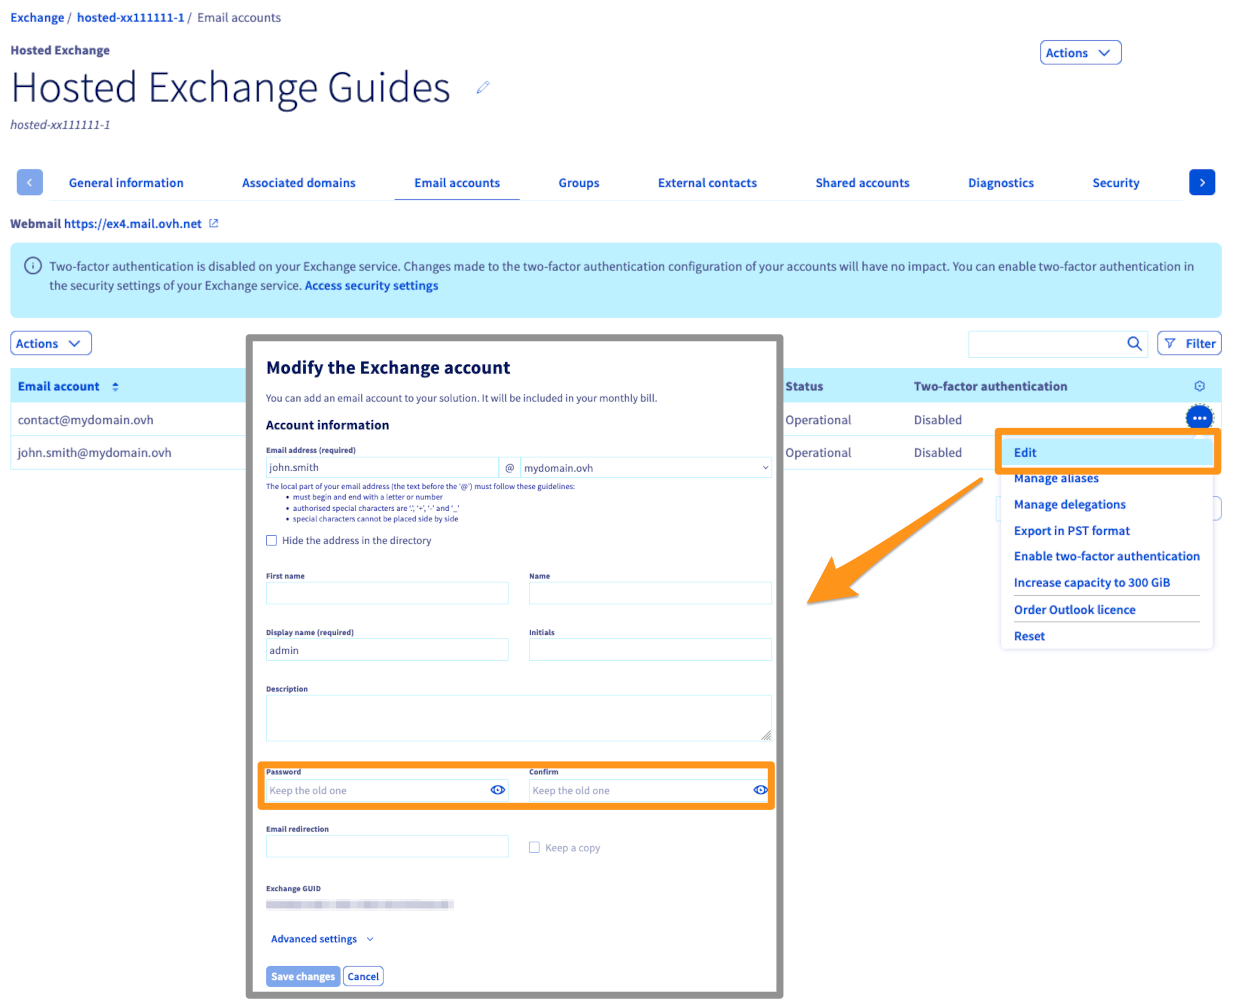
Task: Click the three-dot menu for contact account
Action: pyautogui.click(x=1199, y=418)
